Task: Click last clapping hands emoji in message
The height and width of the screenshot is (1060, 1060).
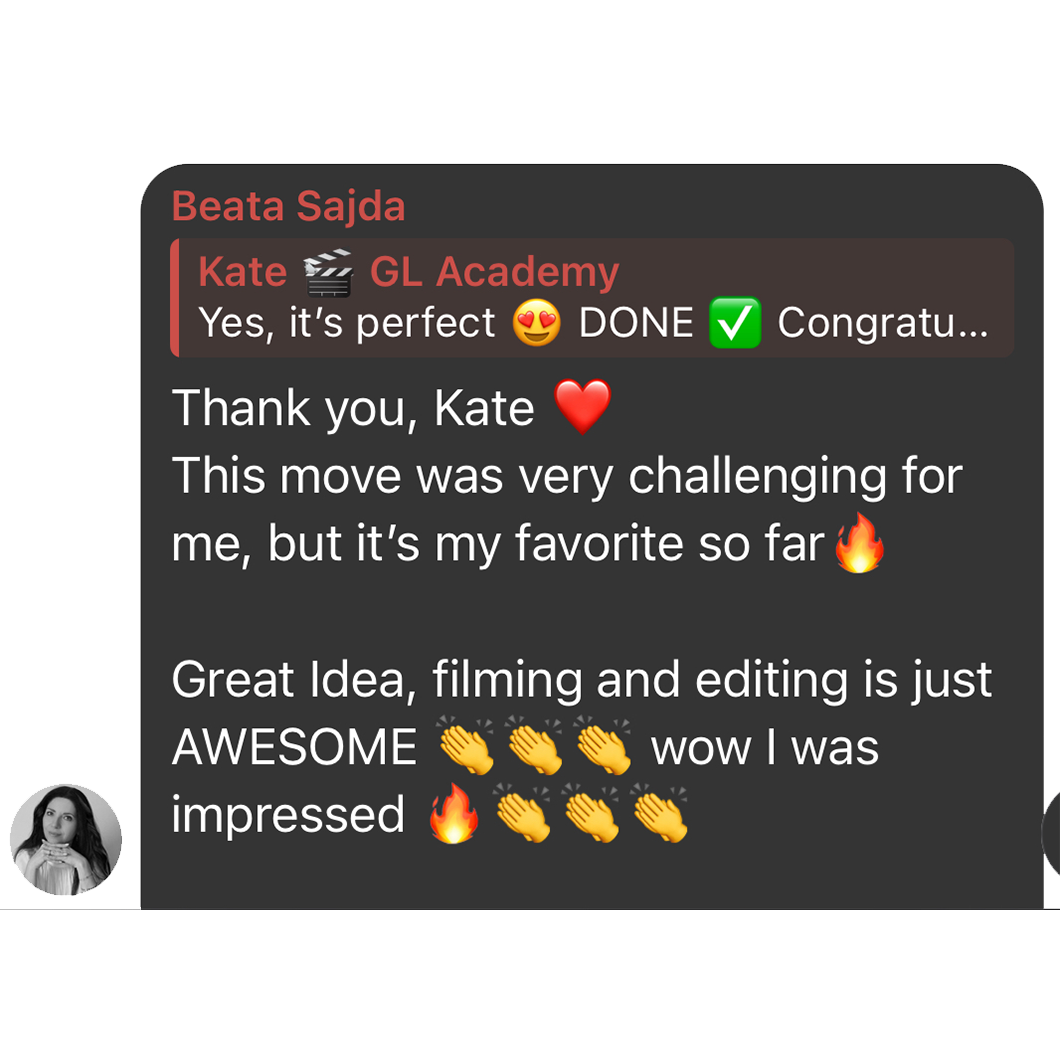Action: (660, 813)
